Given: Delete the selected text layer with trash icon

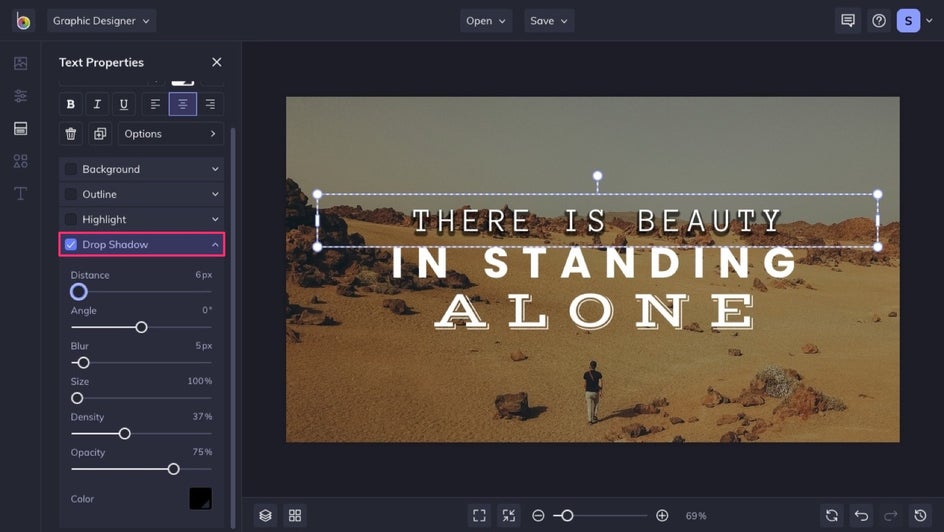Looking at the screenshot, I should pyautogui.click(x=70, y=134).
